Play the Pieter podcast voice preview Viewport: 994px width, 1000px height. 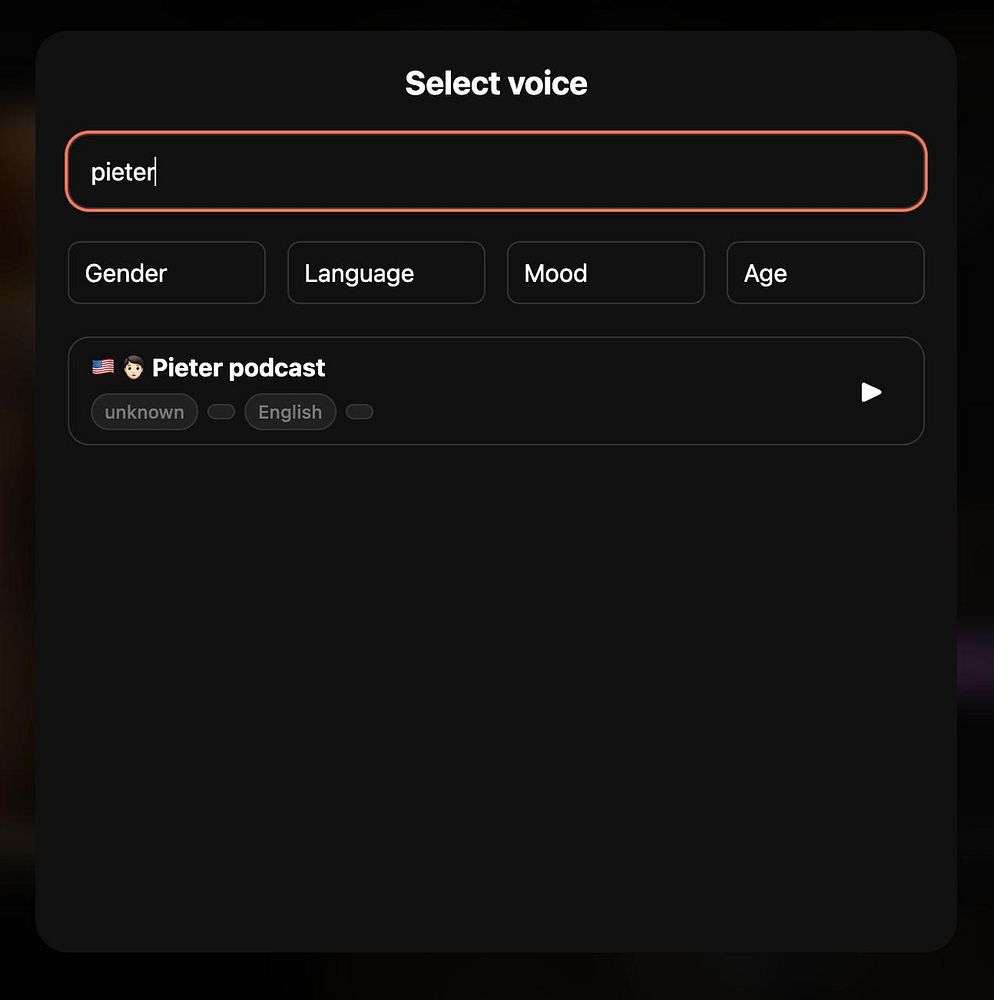[871, 392]
